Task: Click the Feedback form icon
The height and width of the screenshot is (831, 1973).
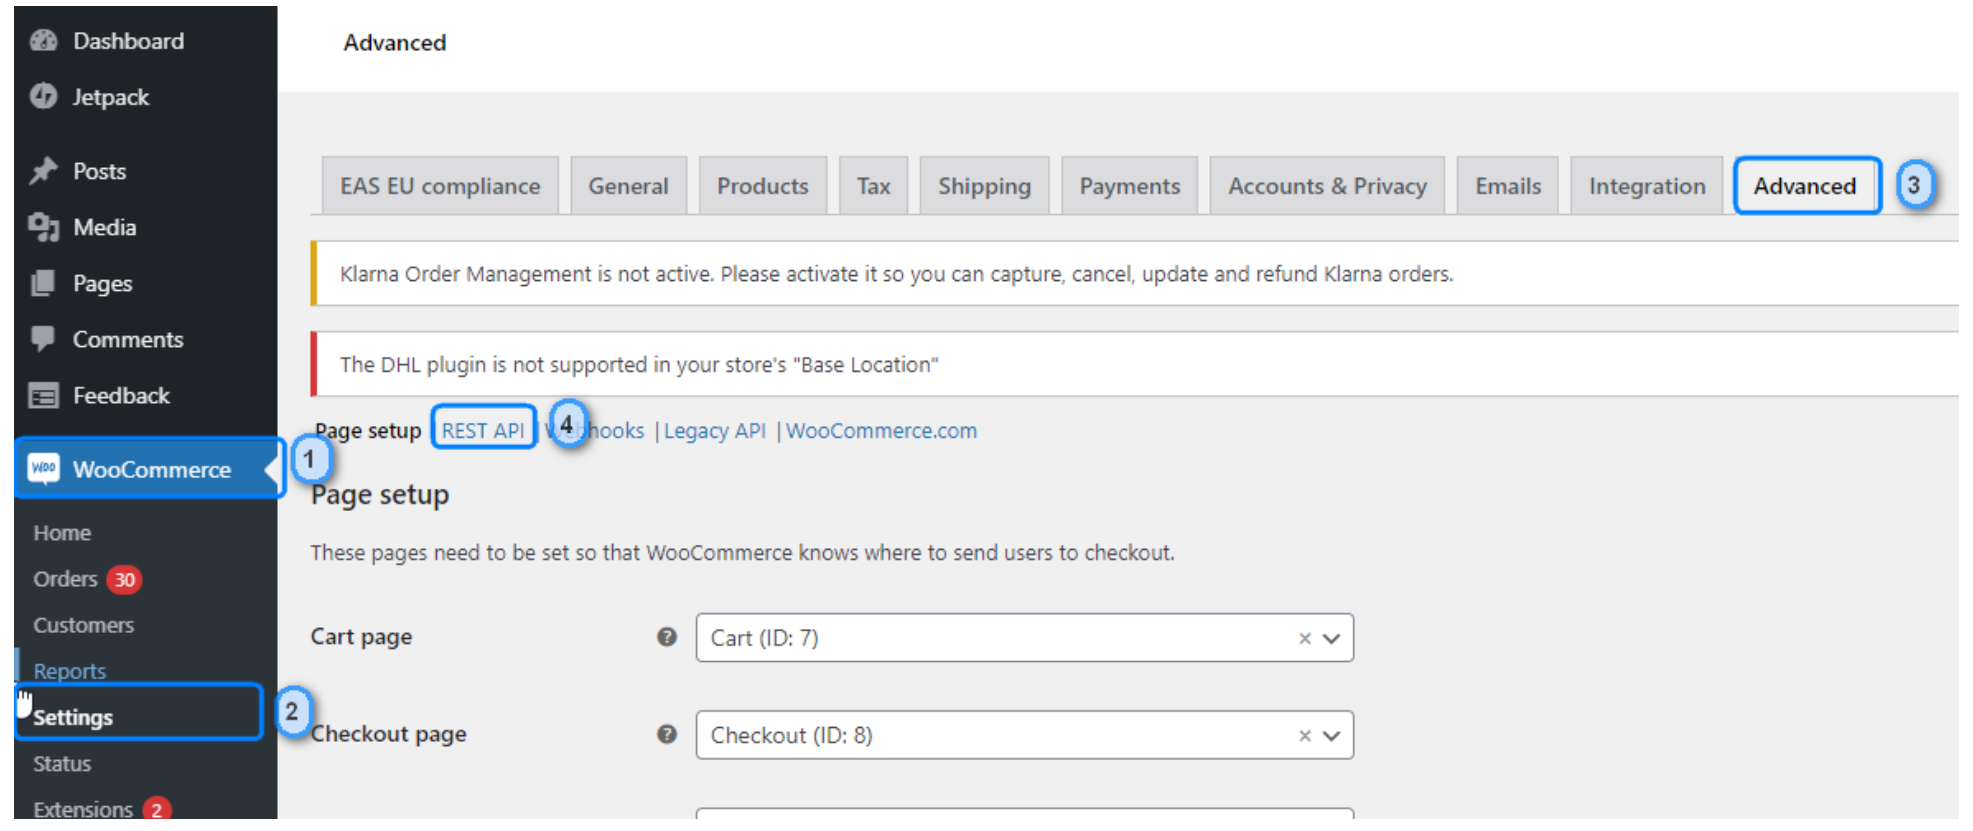Action: (43, 396)
